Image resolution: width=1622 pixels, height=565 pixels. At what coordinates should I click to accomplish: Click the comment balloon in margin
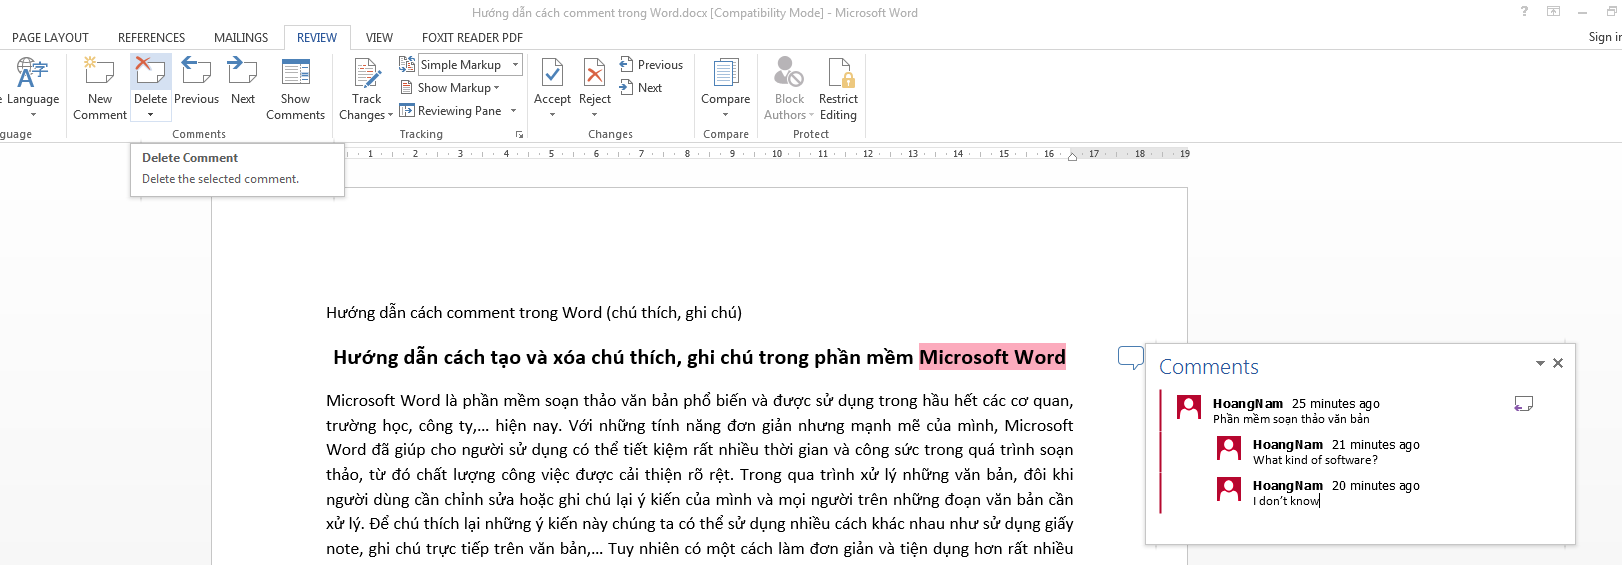[1130, 357]
